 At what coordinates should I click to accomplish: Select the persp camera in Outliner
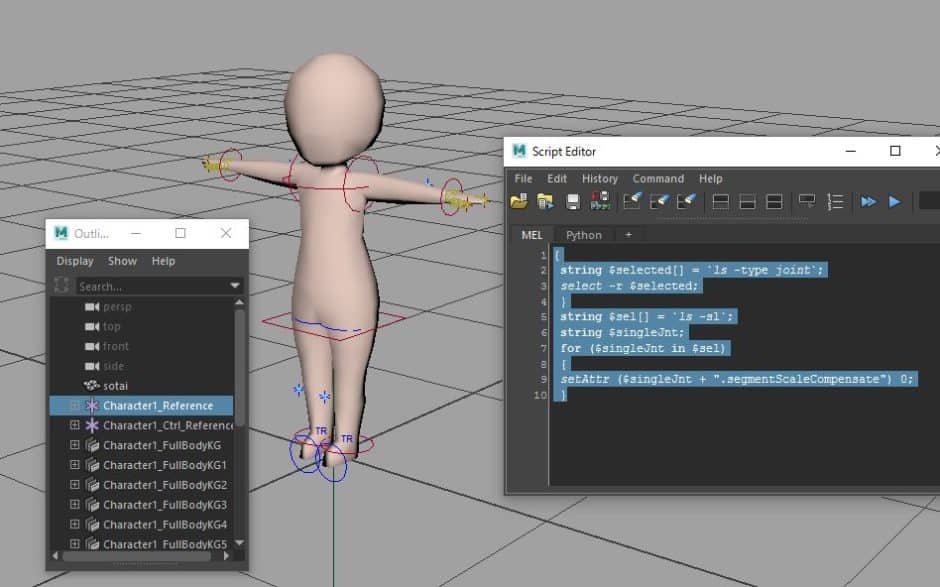[114, 306]
